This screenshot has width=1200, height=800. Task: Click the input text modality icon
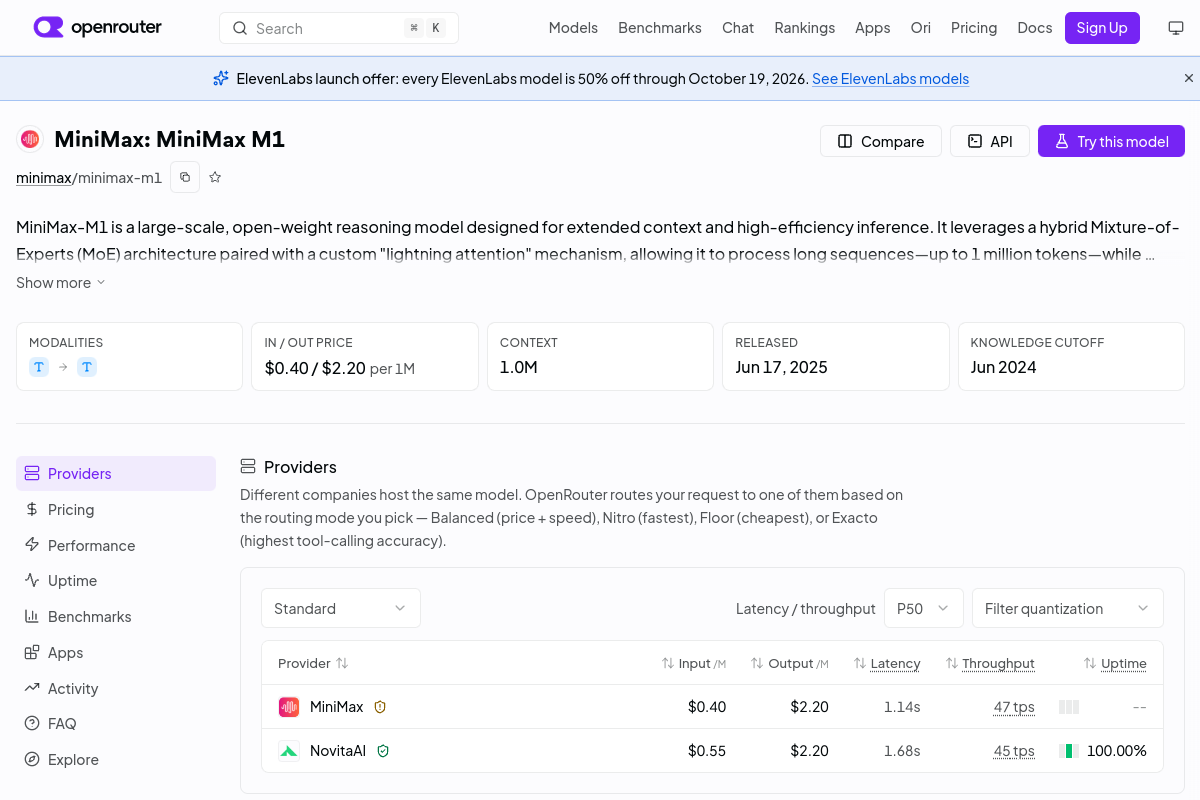[39, 367]
